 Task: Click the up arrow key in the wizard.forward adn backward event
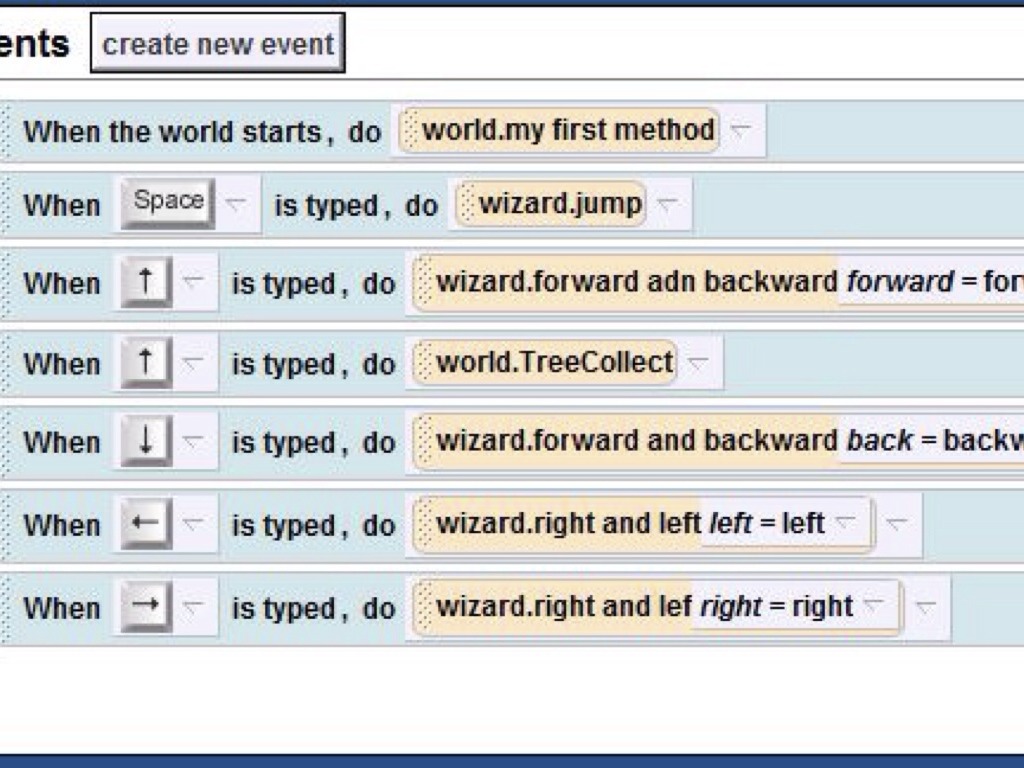pyautogui.click(x=146, y=283)
